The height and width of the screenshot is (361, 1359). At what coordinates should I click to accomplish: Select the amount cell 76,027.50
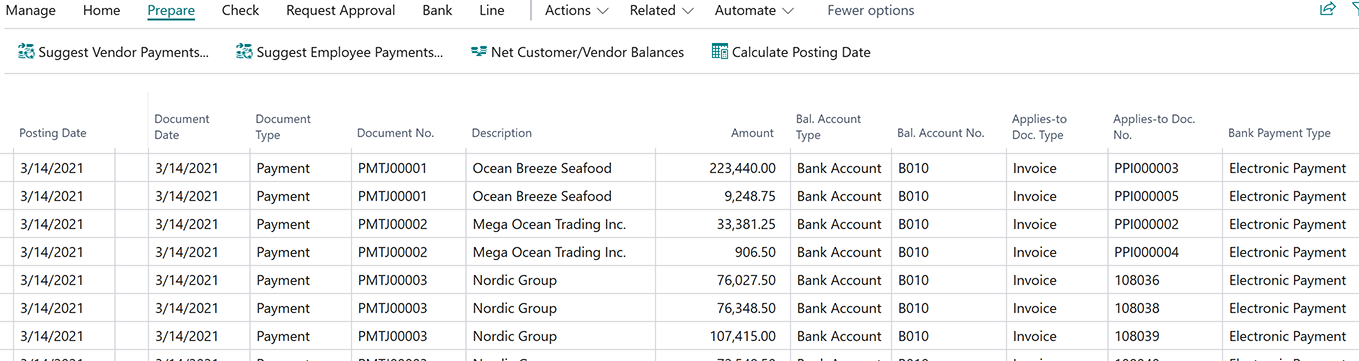pyautogui.click(x=723, y=280)
